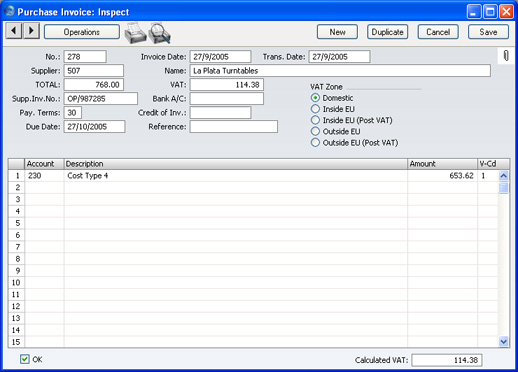The width and height of the screenshot is (518, 372).
Task: Click the Calculated VAT field
Action: [x=447, y=360]
